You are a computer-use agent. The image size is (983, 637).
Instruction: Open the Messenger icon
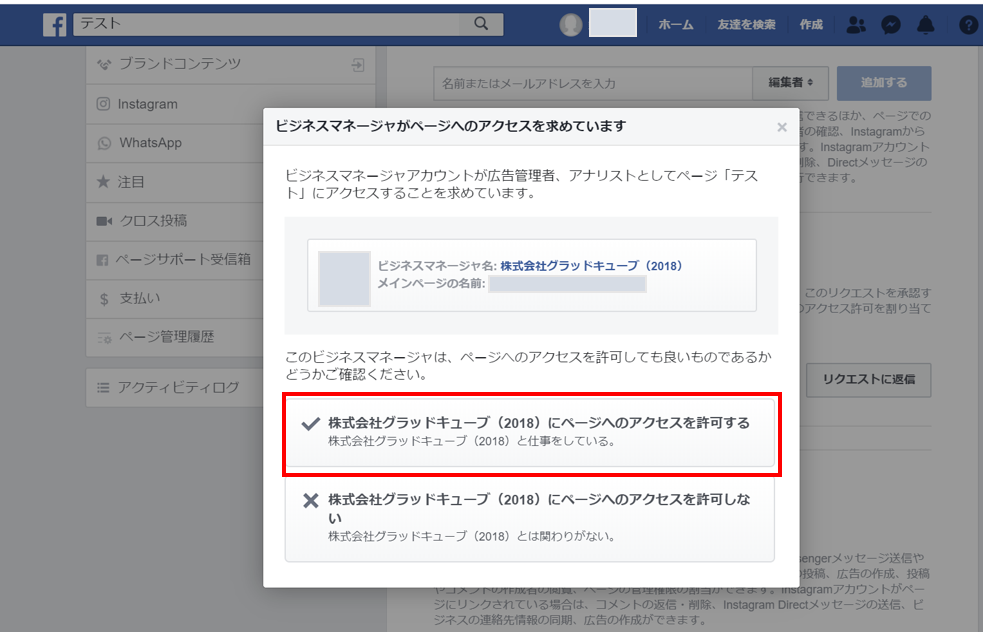point(891,24)
